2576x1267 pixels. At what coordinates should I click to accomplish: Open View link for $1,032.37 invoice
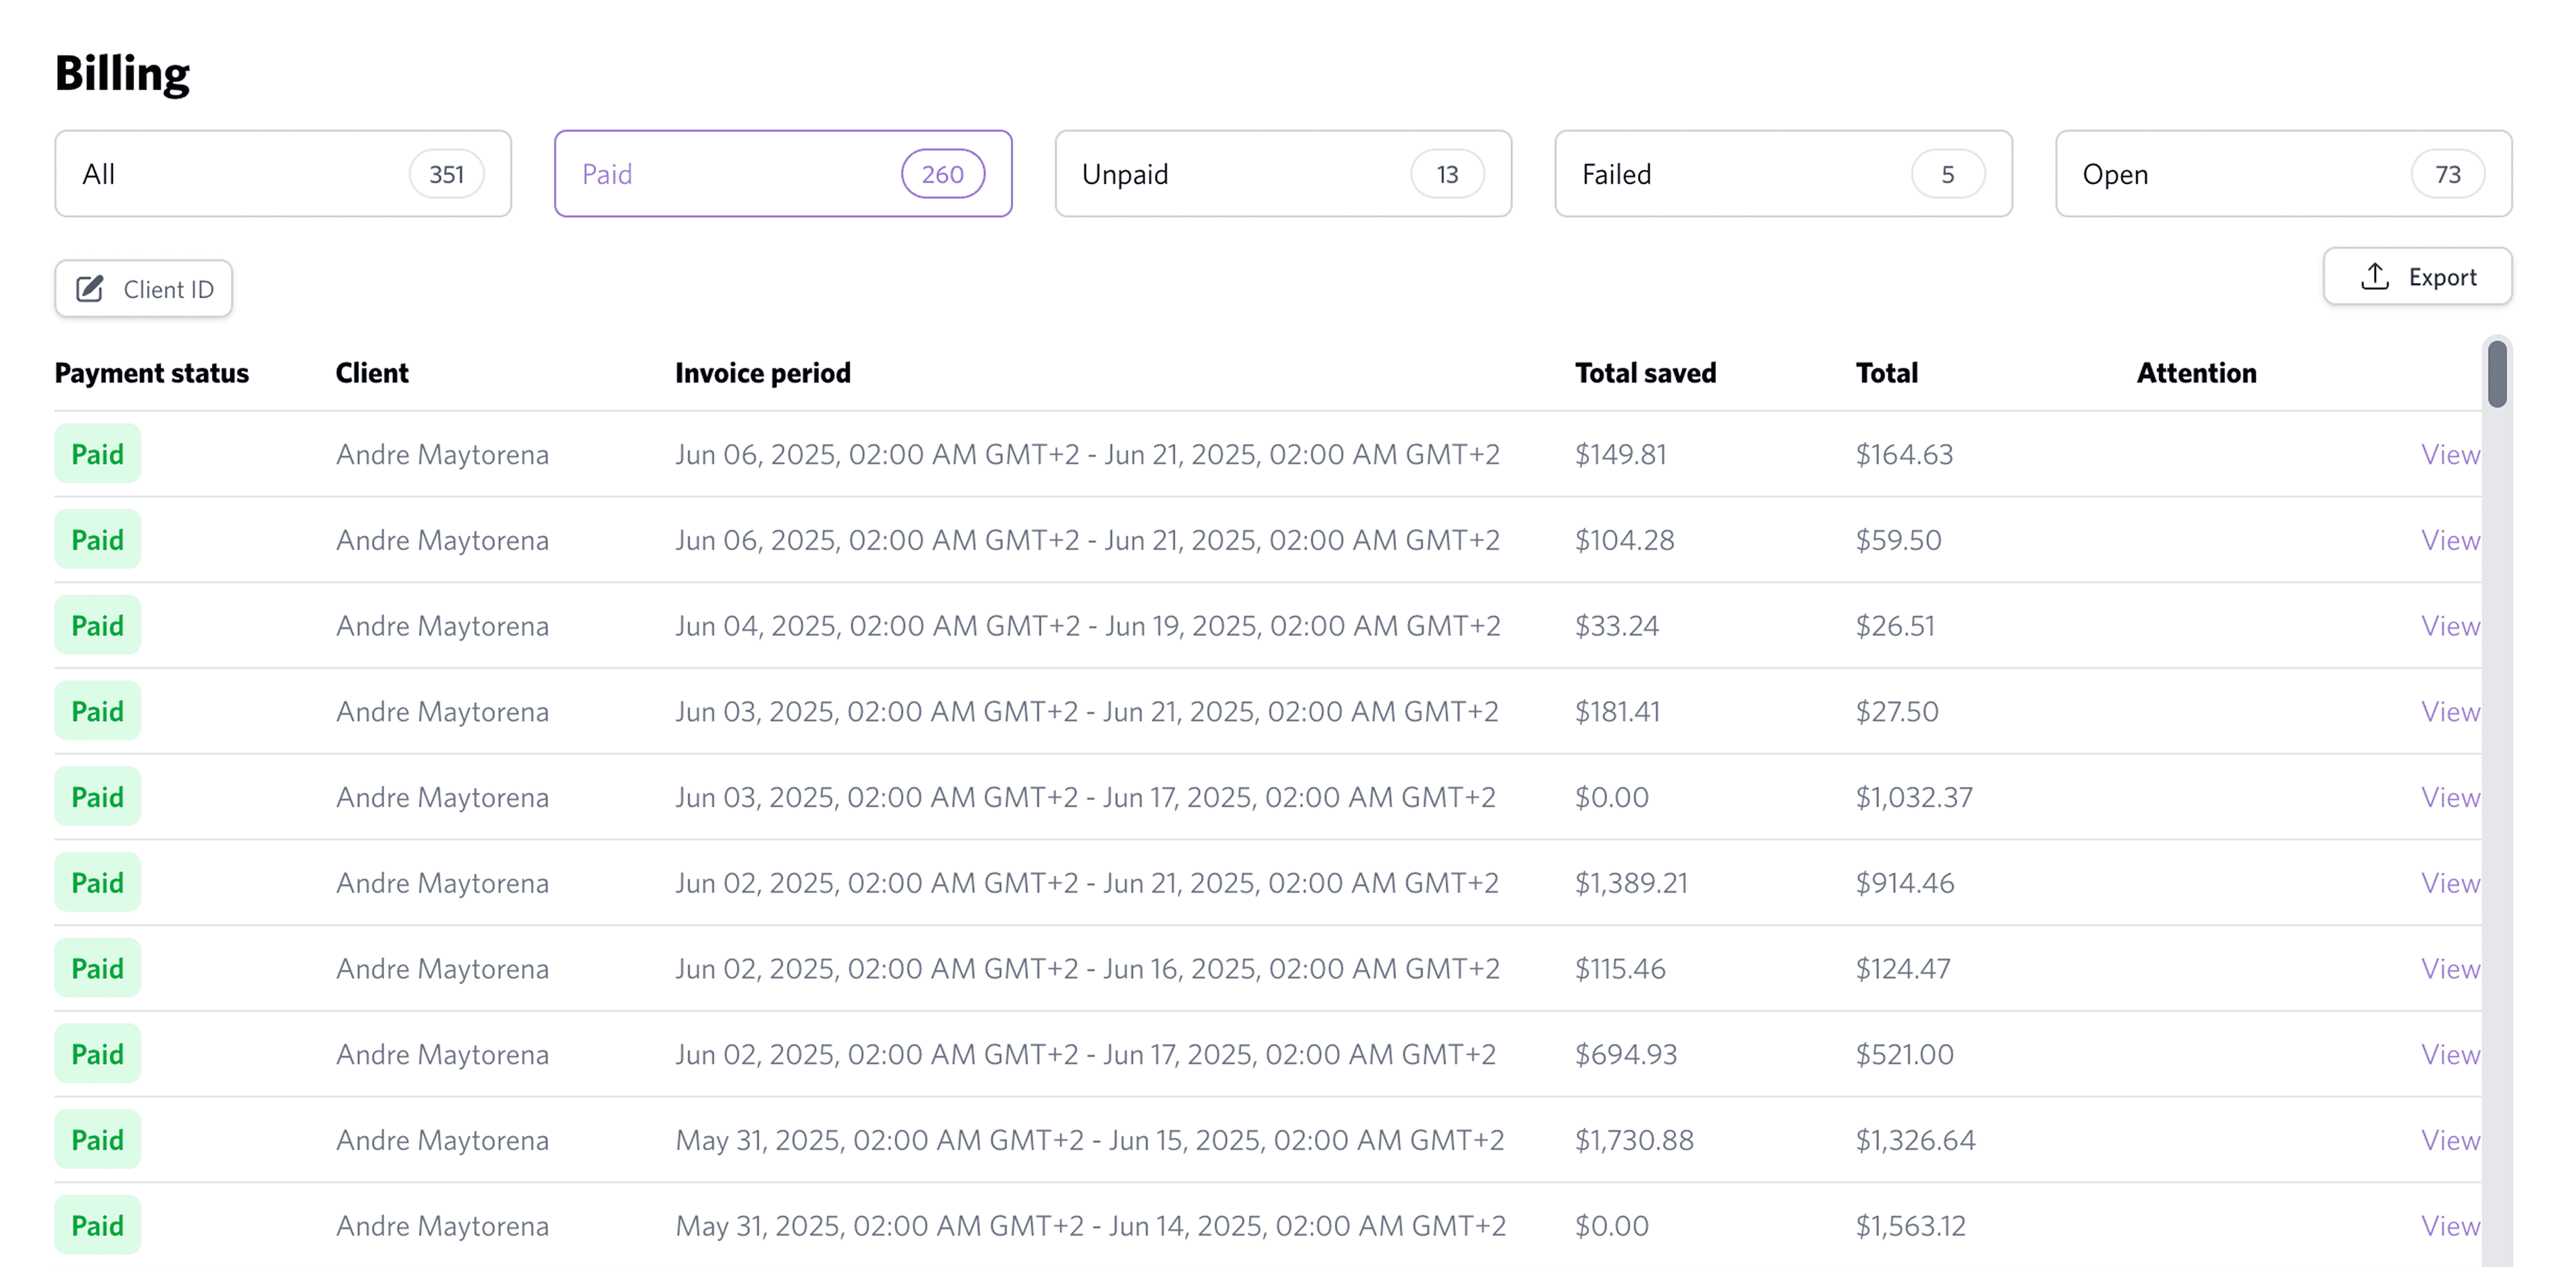click(2449, 797)
